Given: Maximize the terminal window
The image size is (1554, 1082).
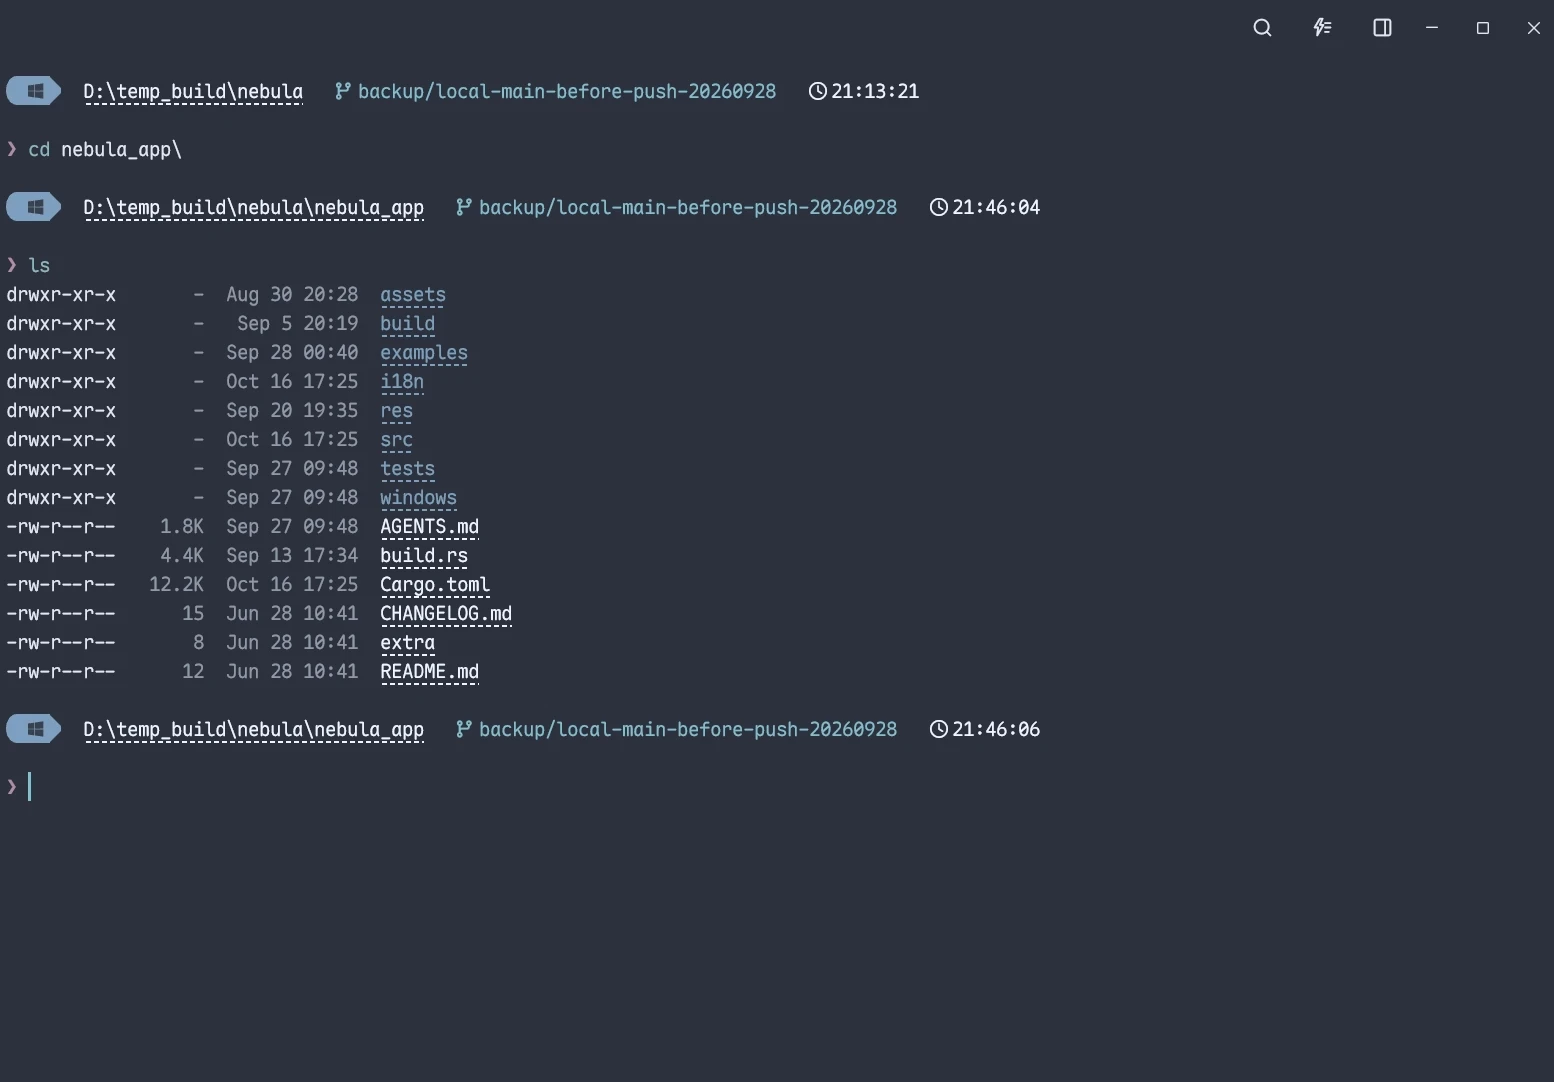Looking at the screenshot, I should [x=1483, y=28].
